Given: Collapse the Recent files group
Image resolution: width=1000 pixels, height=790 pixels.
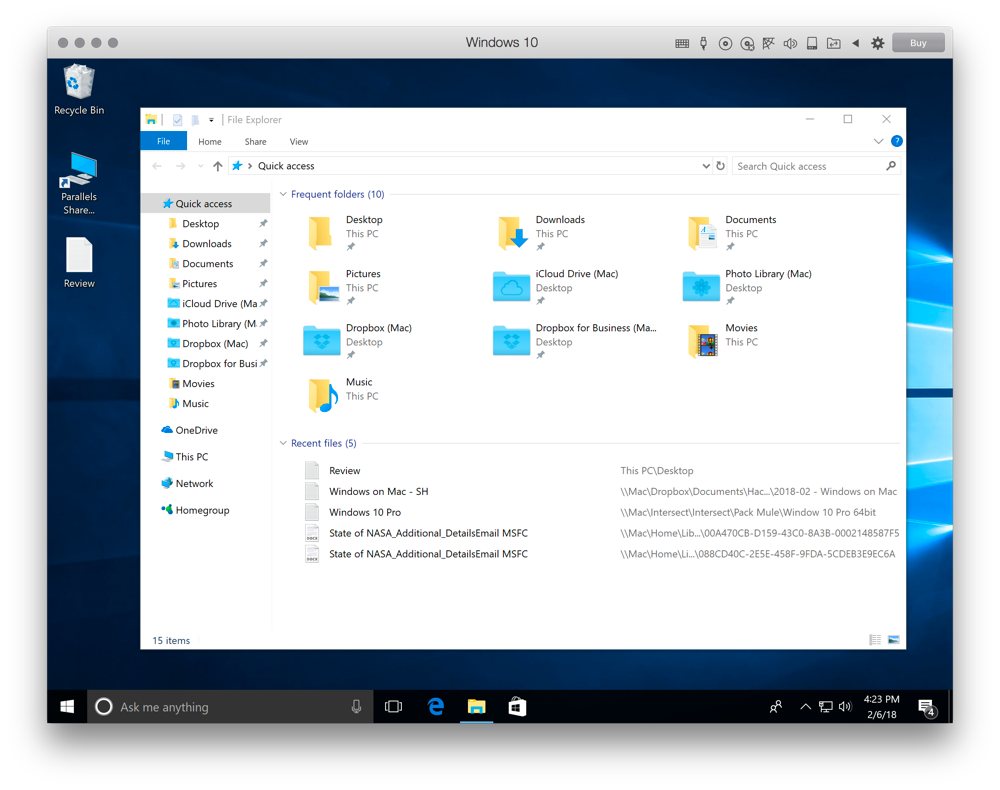Looking at the screenshot, I should [x=283, y=443].
